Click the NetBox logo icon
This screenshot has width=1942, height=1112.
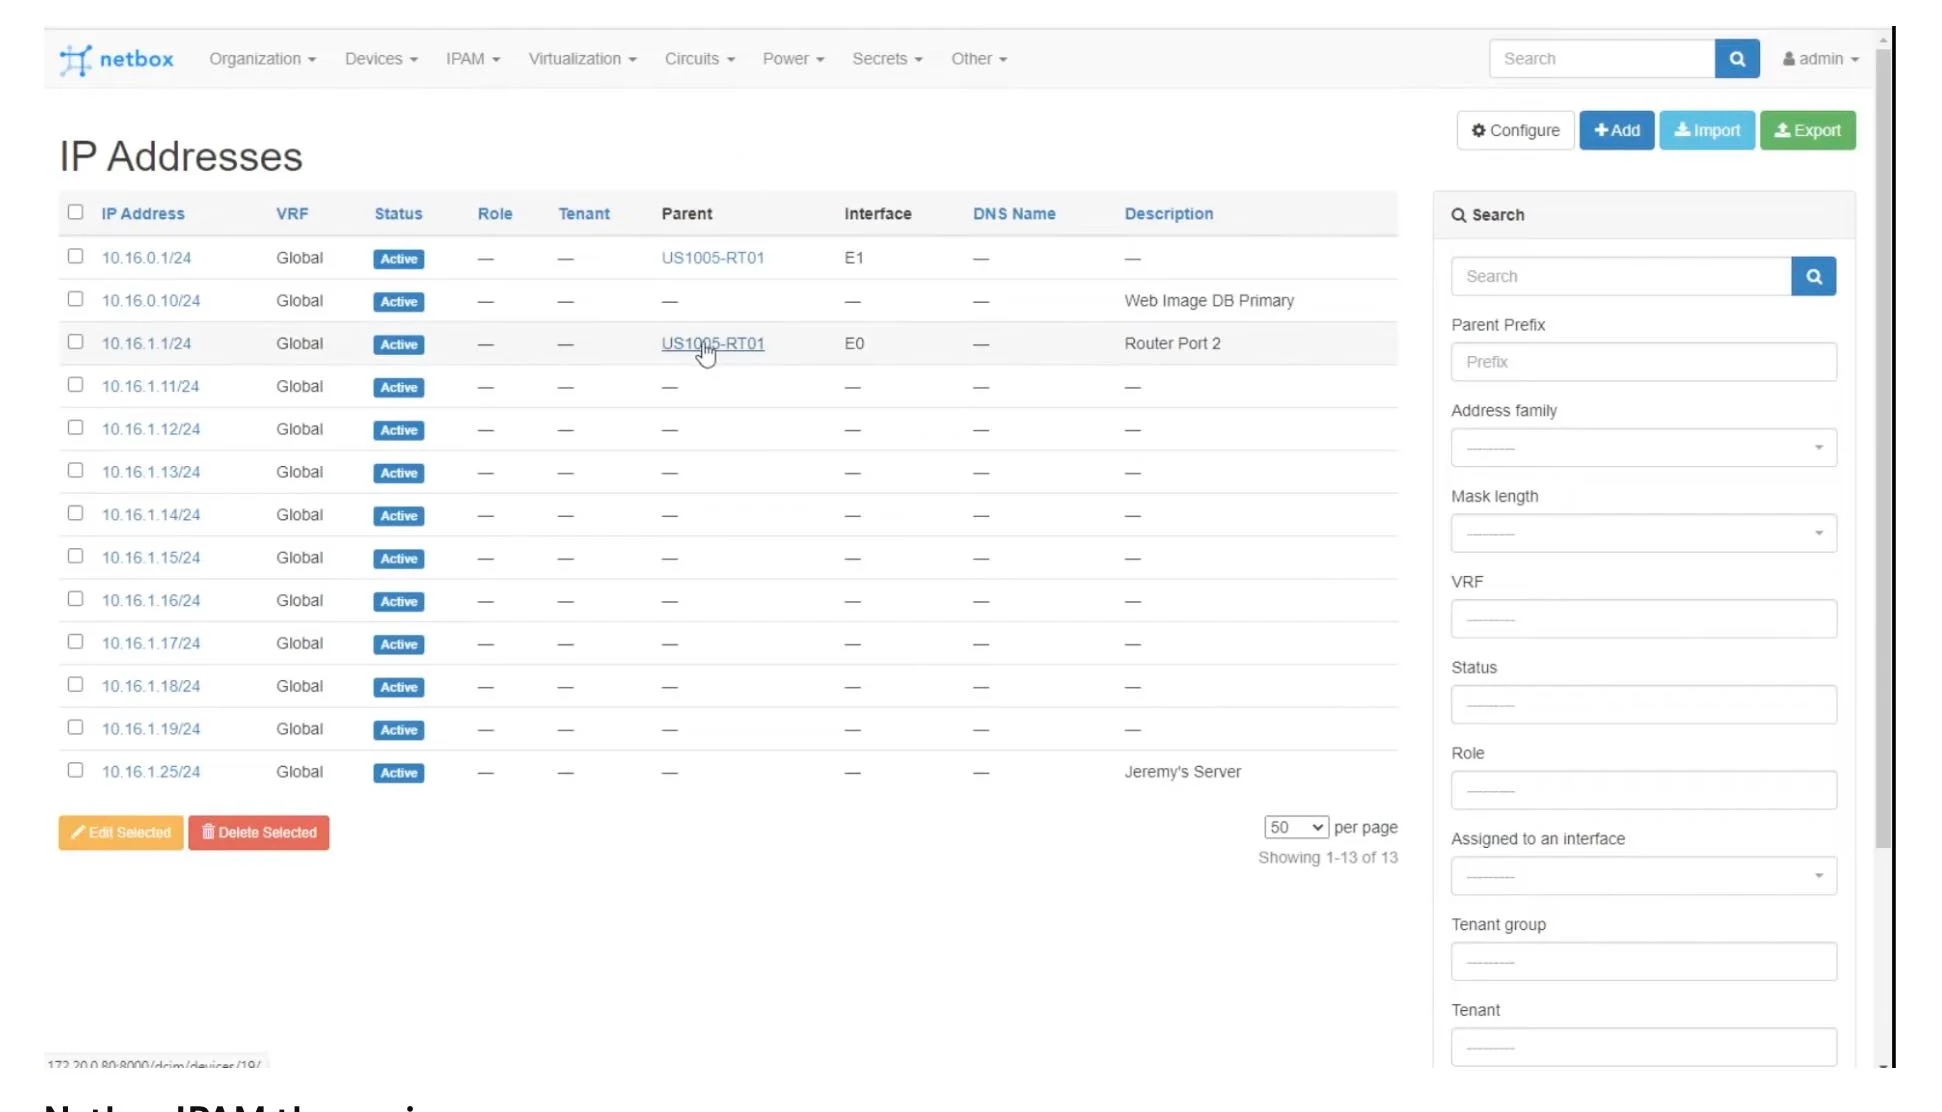76,60
